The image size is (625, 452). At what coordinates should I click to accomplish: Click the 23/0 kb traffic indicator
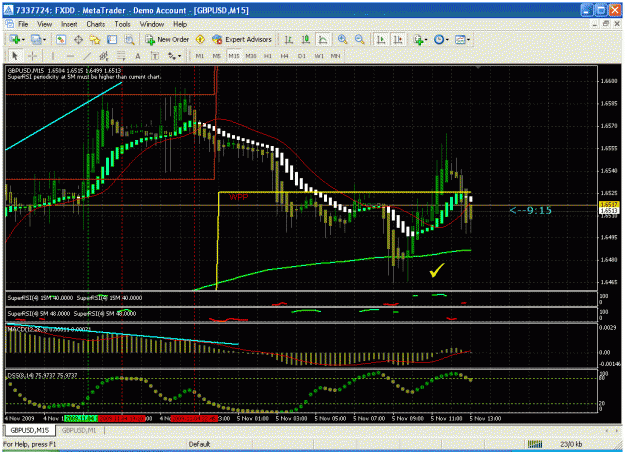570,444
